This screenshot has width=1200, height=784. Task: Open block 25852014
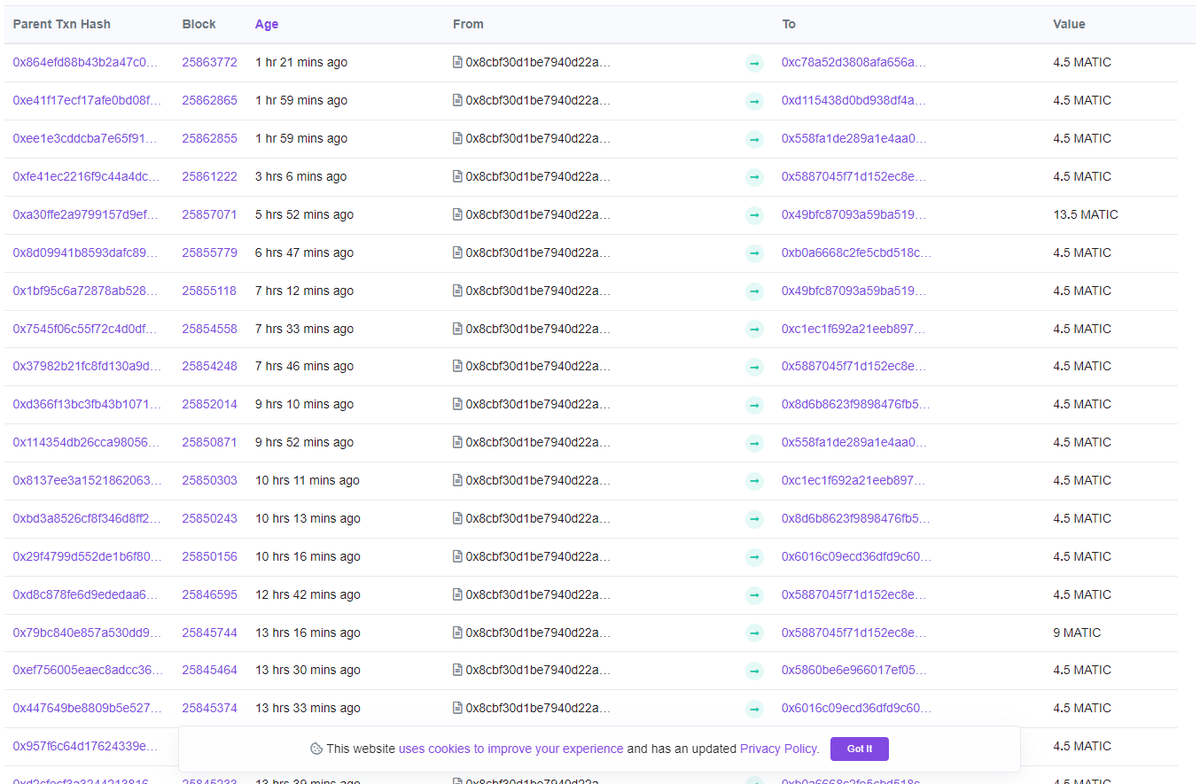coord(210,404)
